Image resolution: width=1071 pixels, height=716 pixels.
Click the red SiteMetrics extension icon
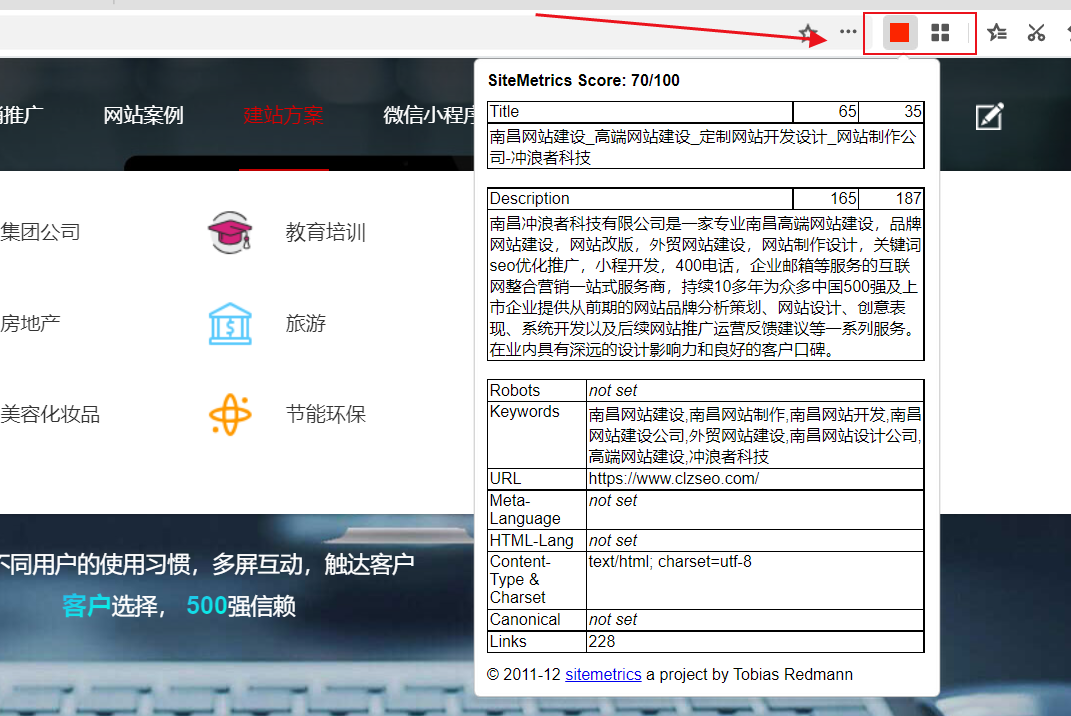[899, 33]
